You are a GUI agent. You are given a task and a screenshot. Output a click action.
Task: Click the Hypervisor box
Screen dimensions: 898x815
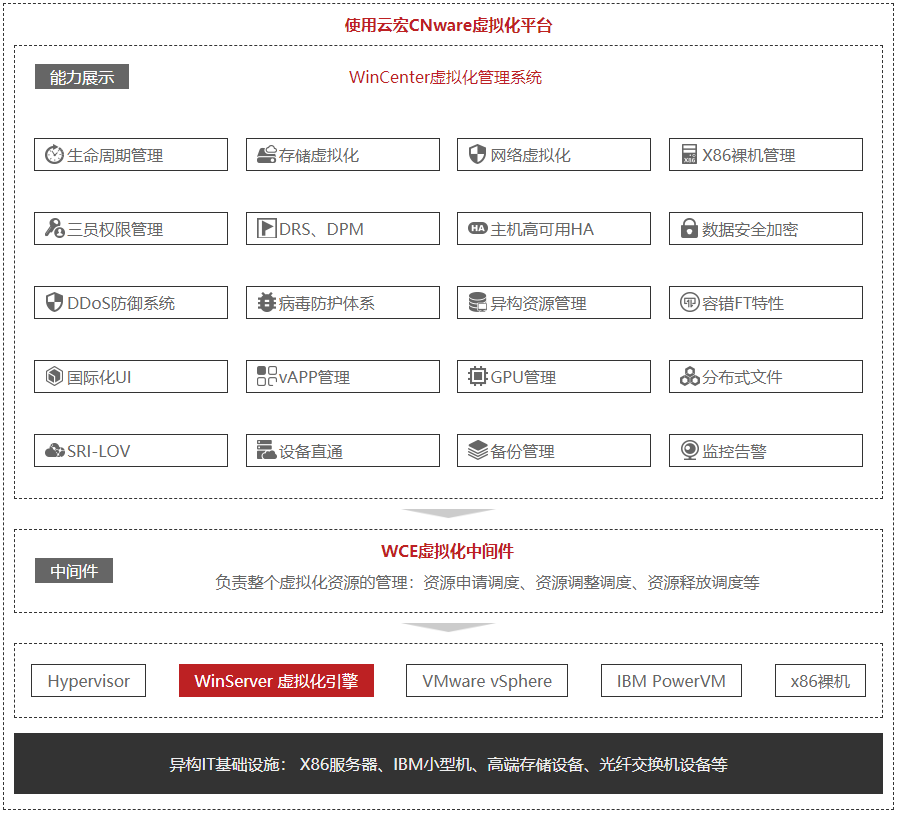tap(89, 680)
